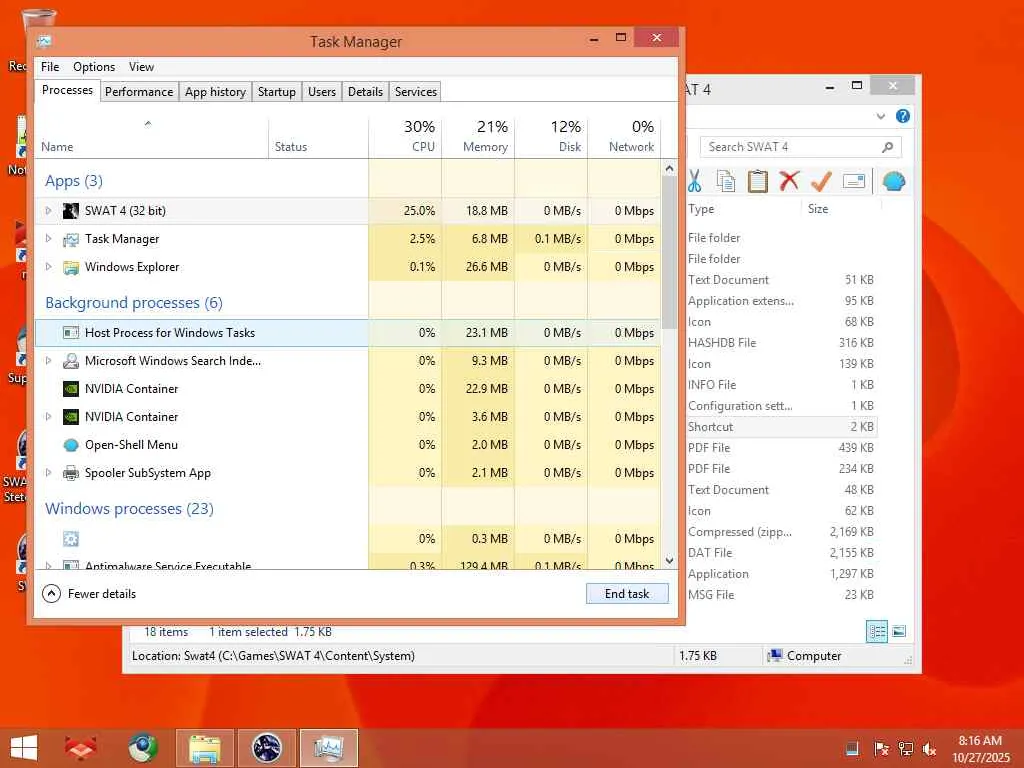
Task: Sort processes by CPU column
Action: tap(406, 136)
